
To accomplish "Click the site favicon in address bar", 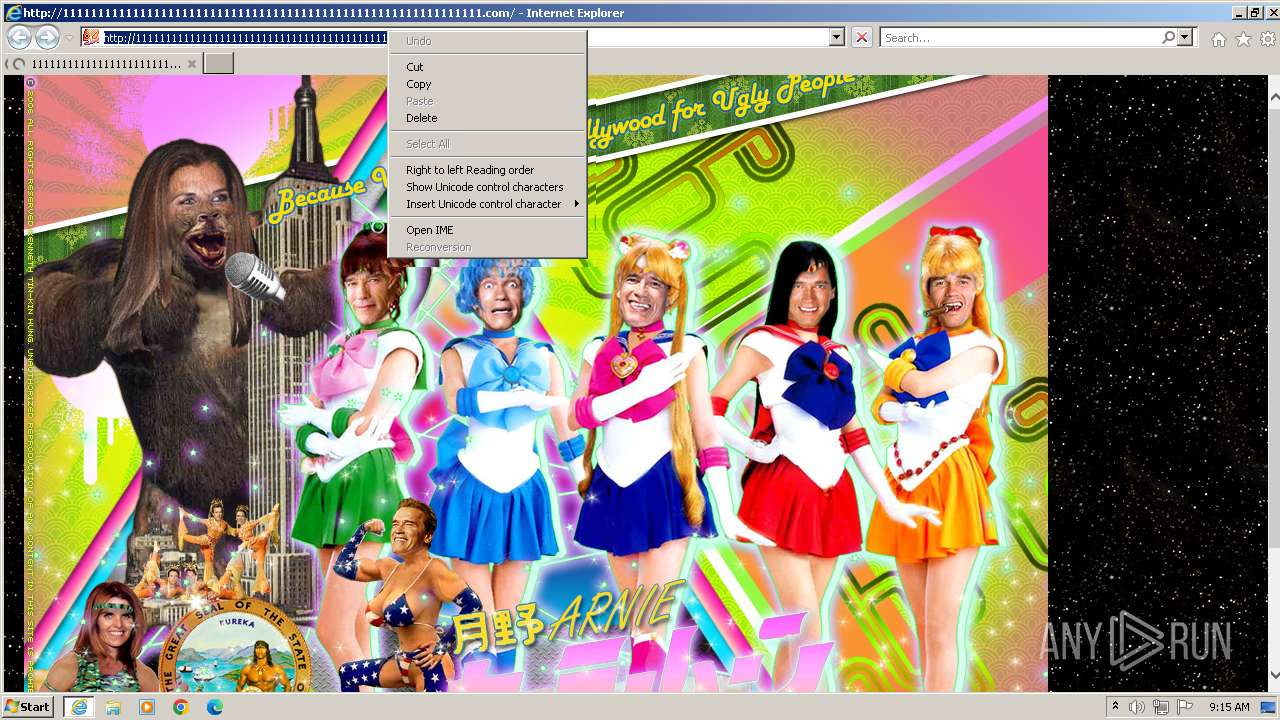I will click(91, 38).
